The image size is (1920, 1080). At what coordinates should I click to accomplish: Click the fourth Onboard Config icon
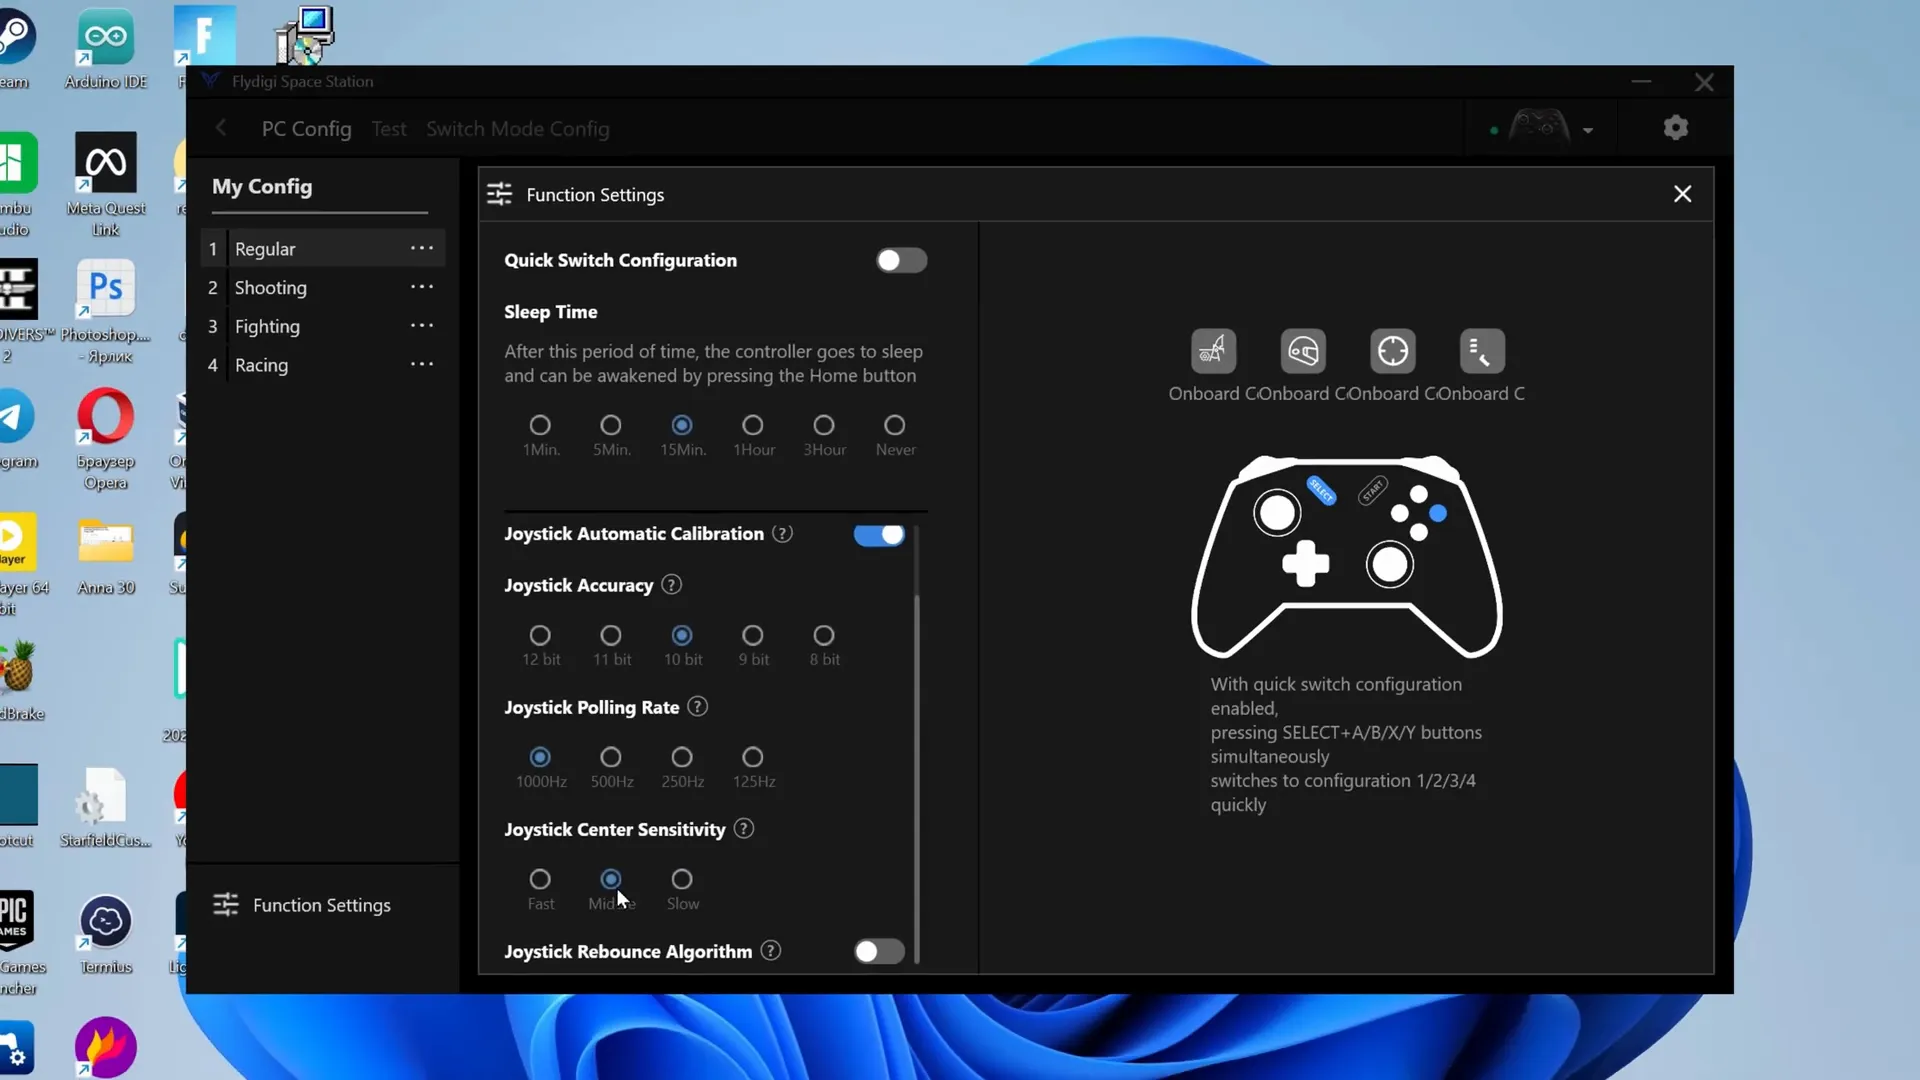point(1482,351)
